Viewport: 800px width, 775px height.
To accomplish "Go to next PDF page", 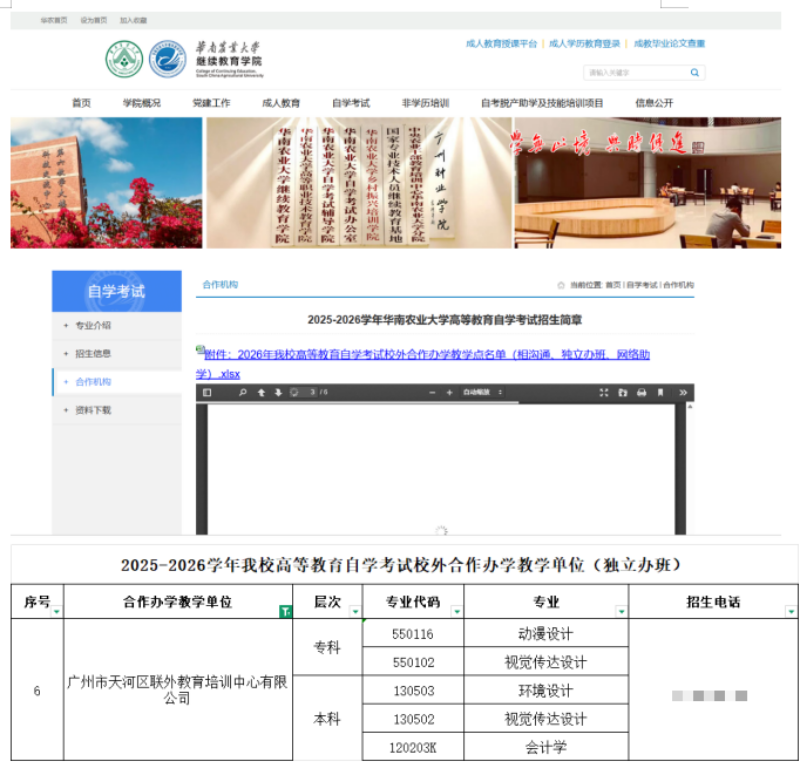I will coord(278,392).
